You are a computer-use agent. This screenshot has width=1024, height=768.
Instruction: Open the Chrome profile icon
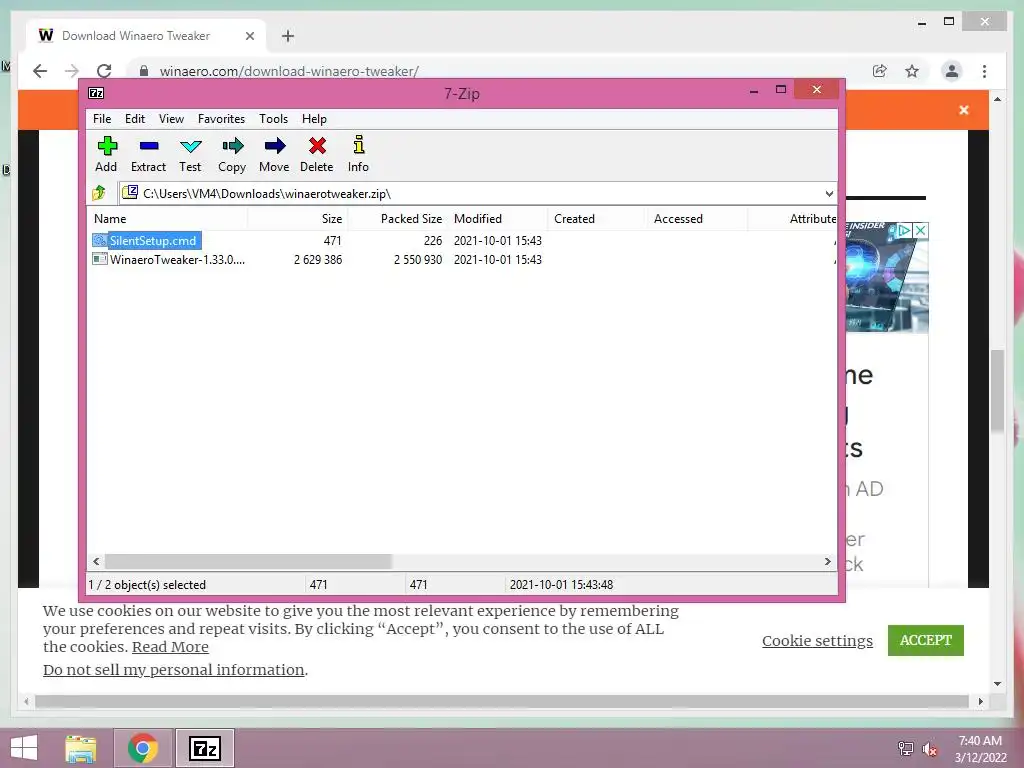click(x=952, y=71)
